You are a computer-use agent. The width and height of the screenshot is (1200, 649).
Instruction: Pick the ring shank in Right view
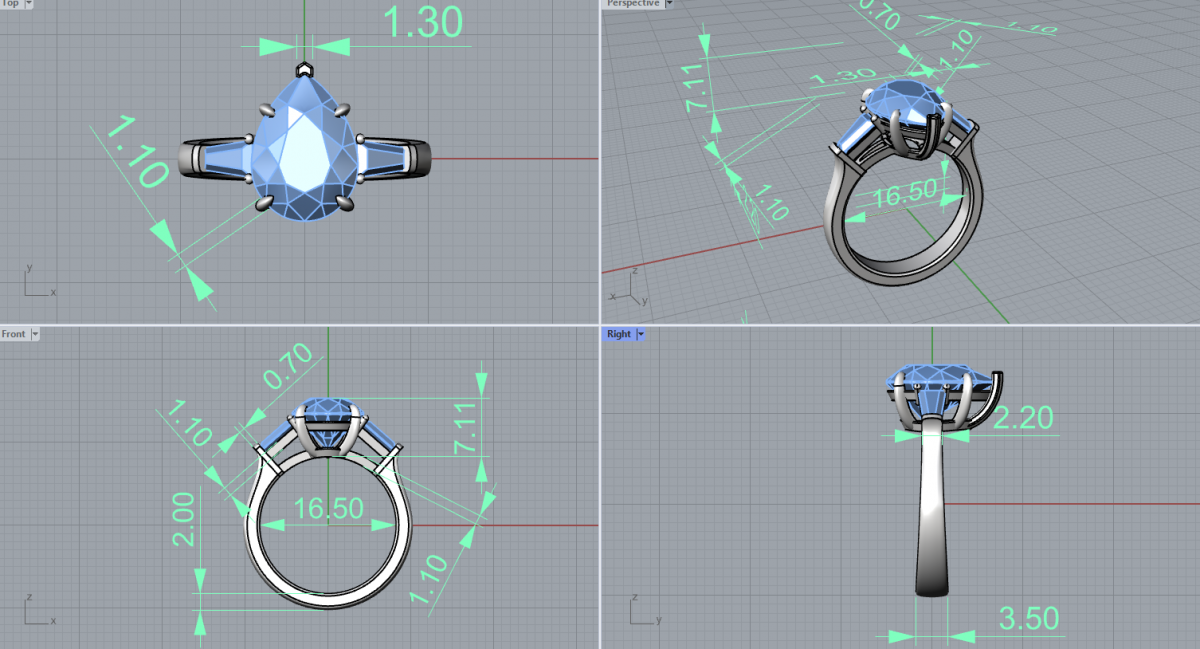(x=931, y=510)
